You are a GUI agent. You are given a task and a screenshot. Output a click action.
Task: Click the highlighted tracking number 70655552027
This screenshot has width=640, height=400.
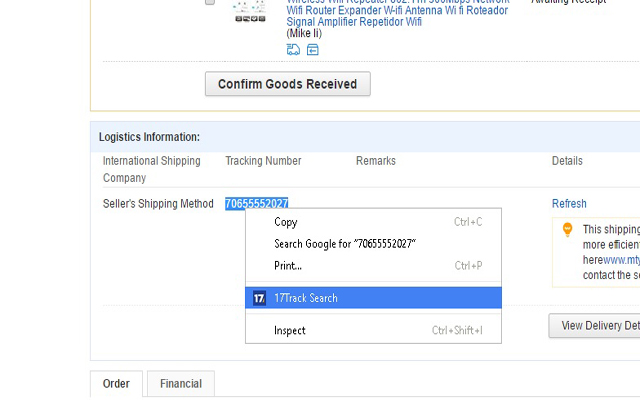[x=256, y=204]
